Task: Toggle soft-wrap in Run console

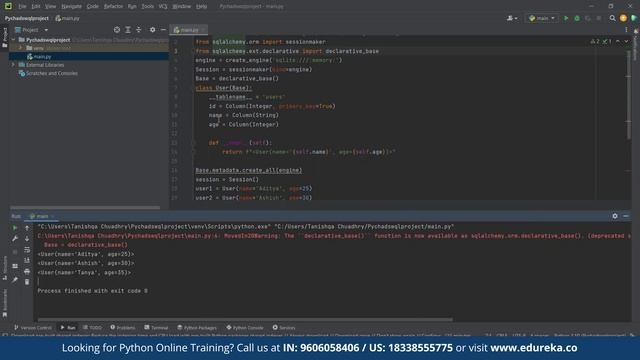Action: (x=27, y=250)
